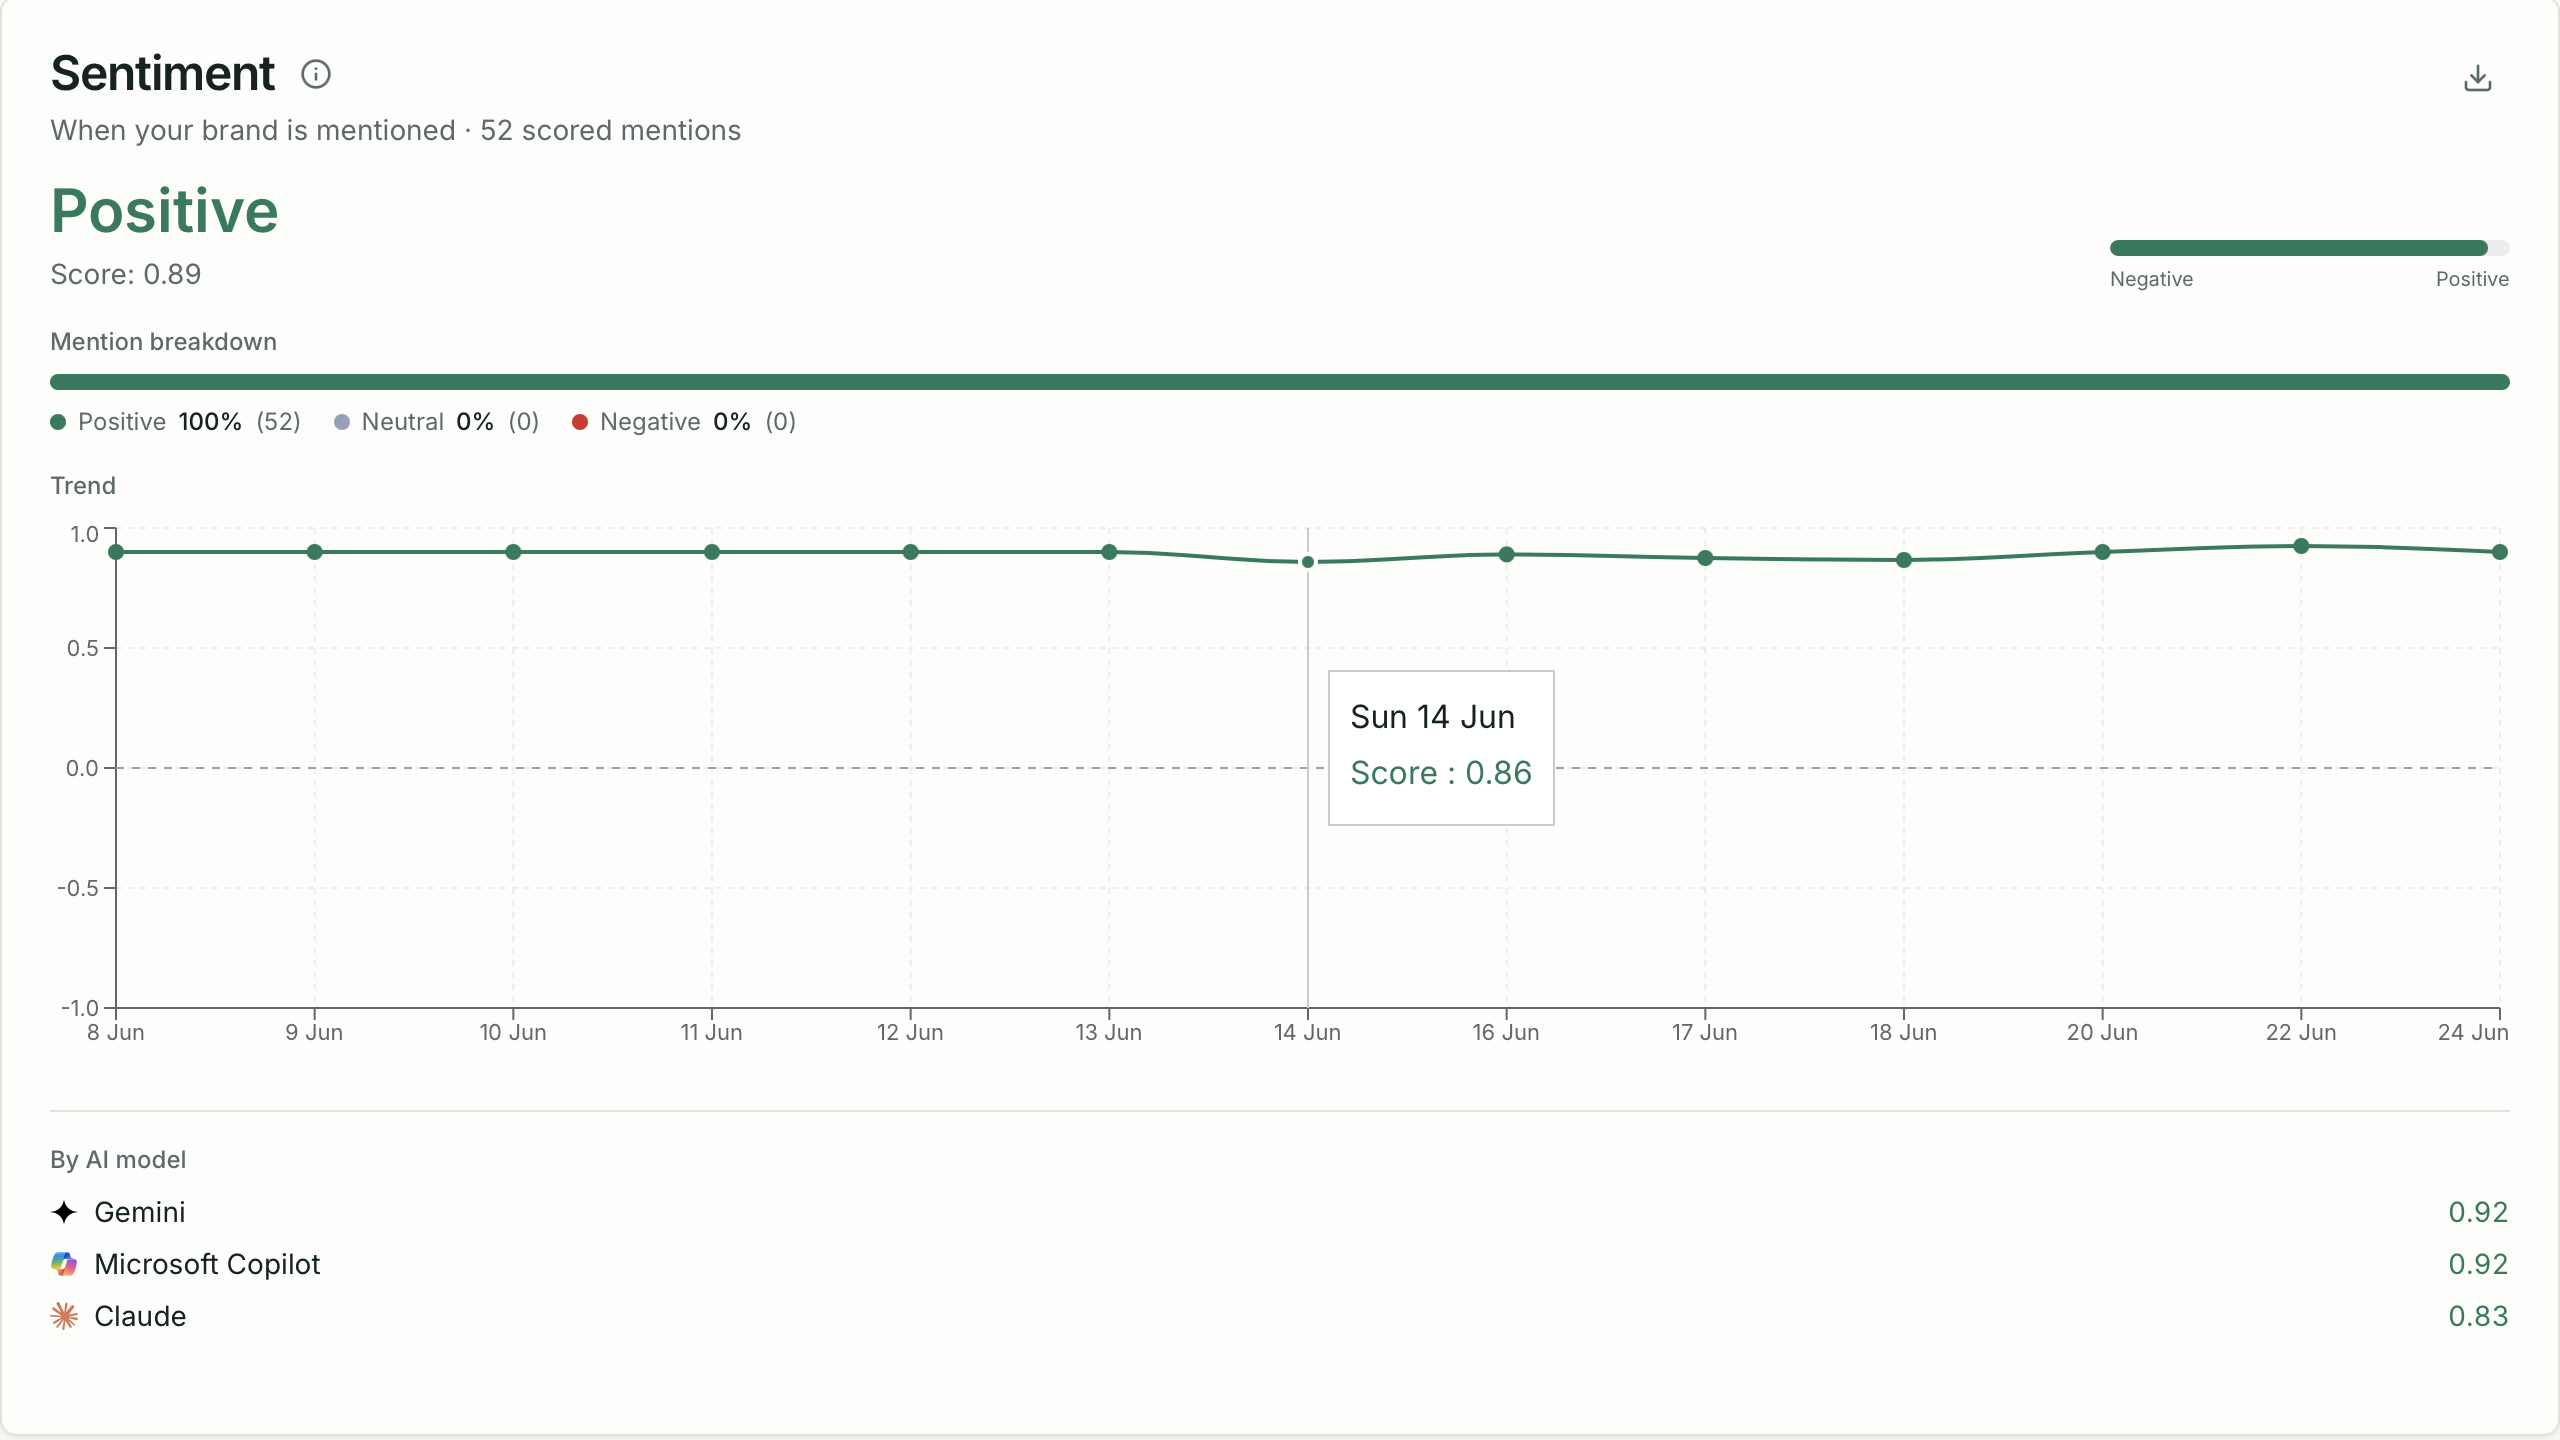Click the large Positive sentiment heading

(x=165, y=211)
